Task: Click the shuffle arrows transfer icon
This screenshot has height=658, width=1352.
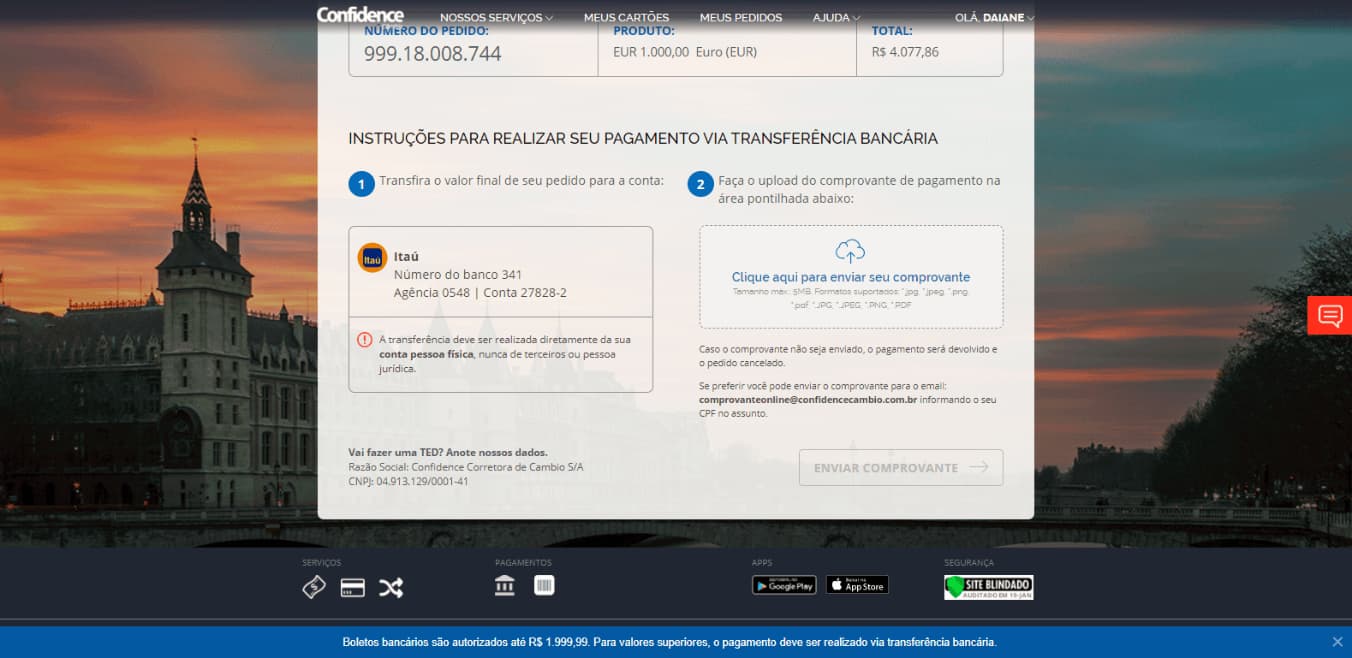Action: [390, 588]
